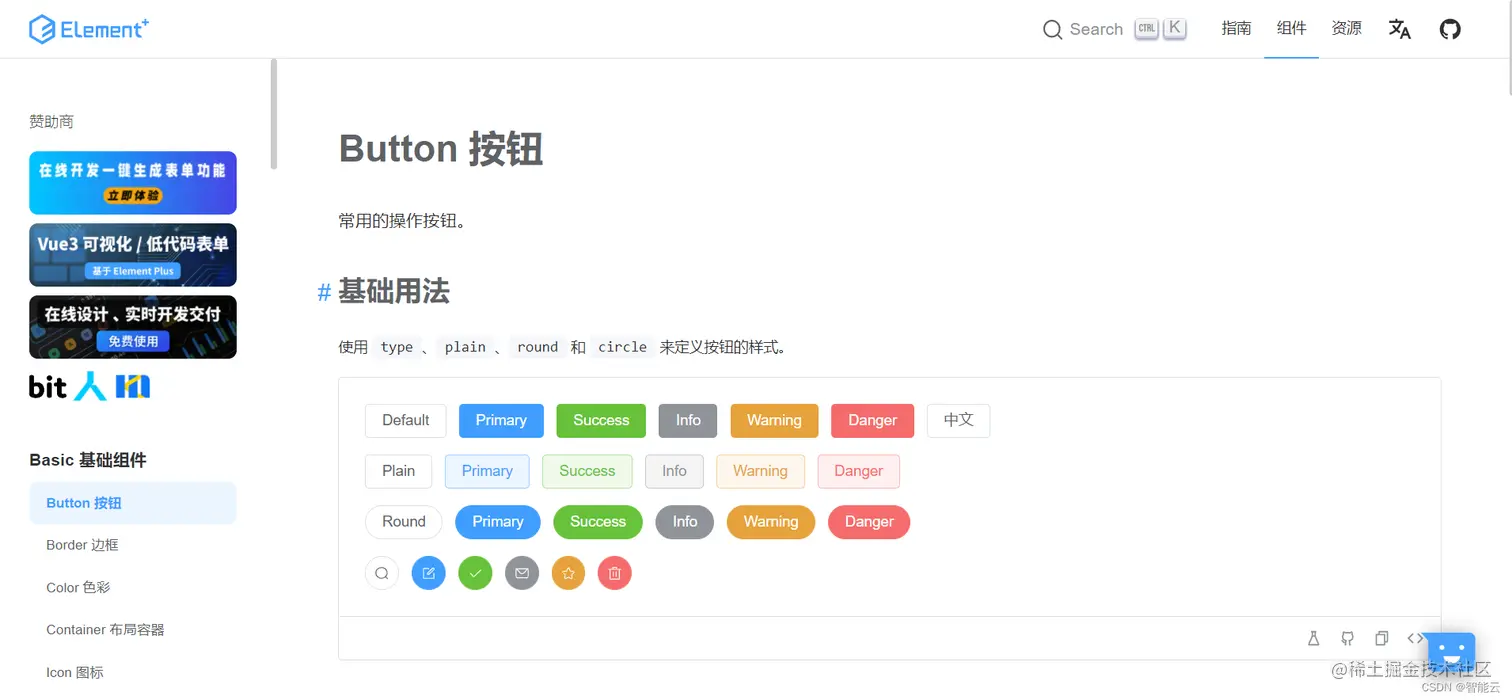Viewport: 1512px width, 700px height.
Task: Focus the Search input field
Action: 1095,29
